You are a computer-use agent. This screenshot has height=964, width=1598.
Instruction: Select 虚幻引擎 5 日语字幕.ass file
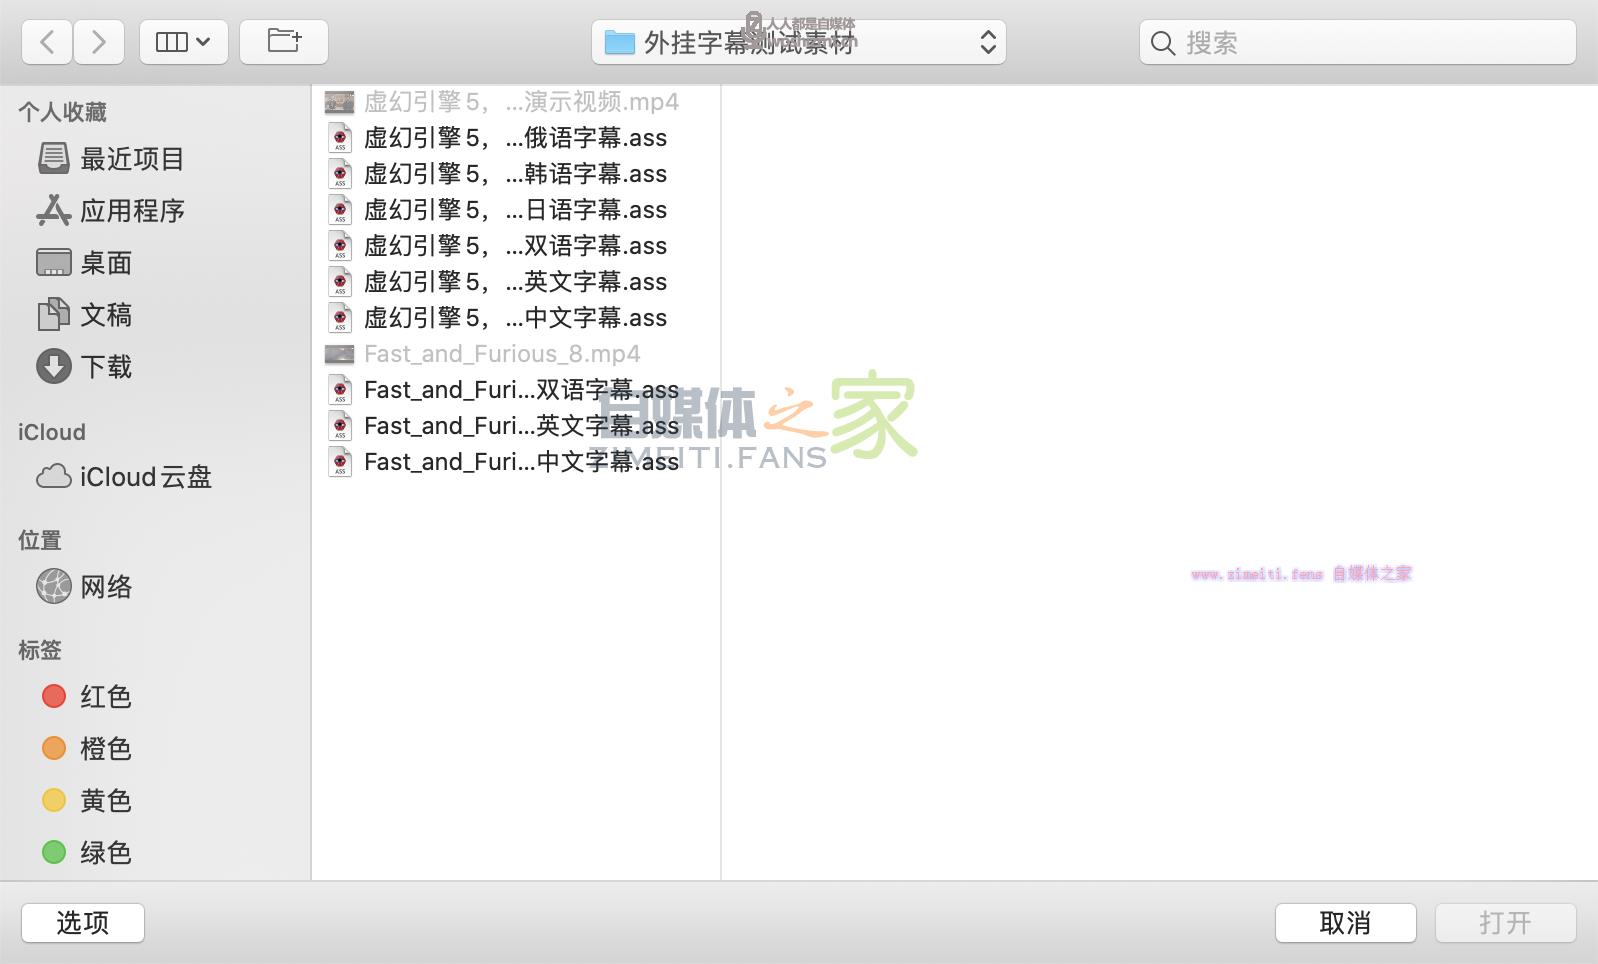[516, 210]
